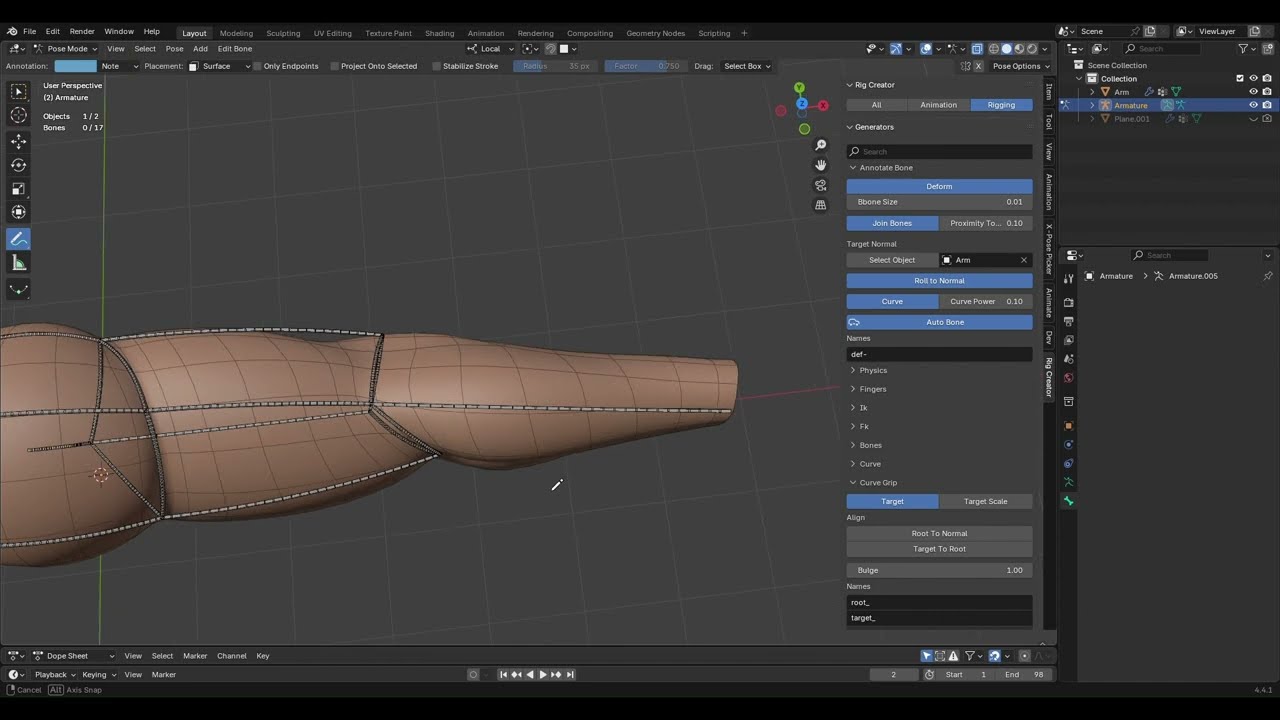Click the Target To Root button

click(x=939, y=549)
